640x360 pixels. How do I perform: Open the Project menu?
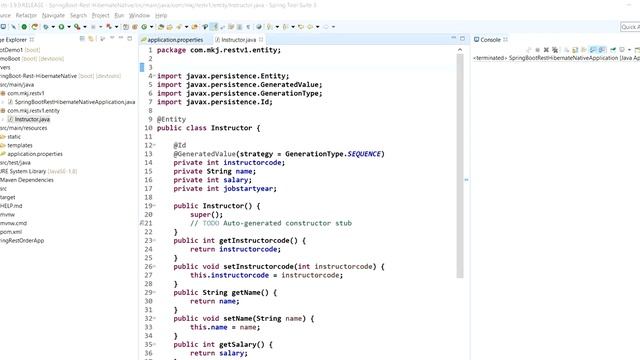pyautogui.click(x=100, y=16)
